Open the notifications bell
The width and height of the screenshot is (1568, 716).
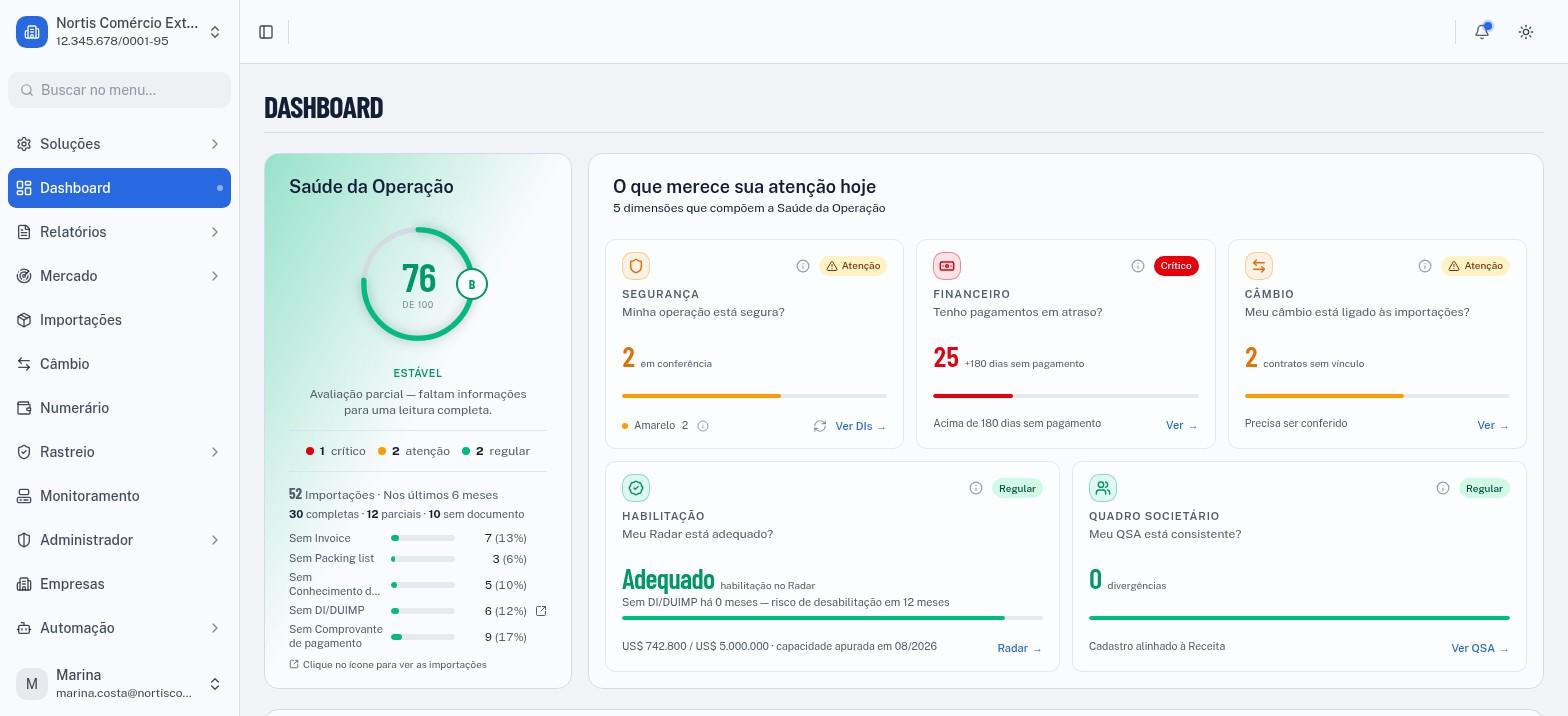point(1482,32)
